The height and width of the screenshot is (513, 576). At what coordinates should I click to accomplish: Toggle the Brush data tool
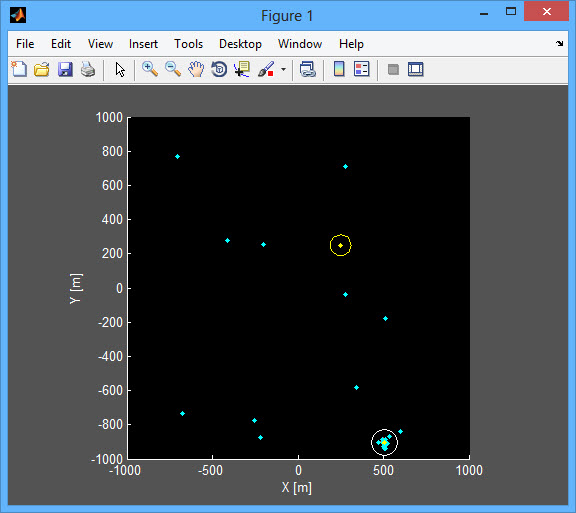(266, 69)
